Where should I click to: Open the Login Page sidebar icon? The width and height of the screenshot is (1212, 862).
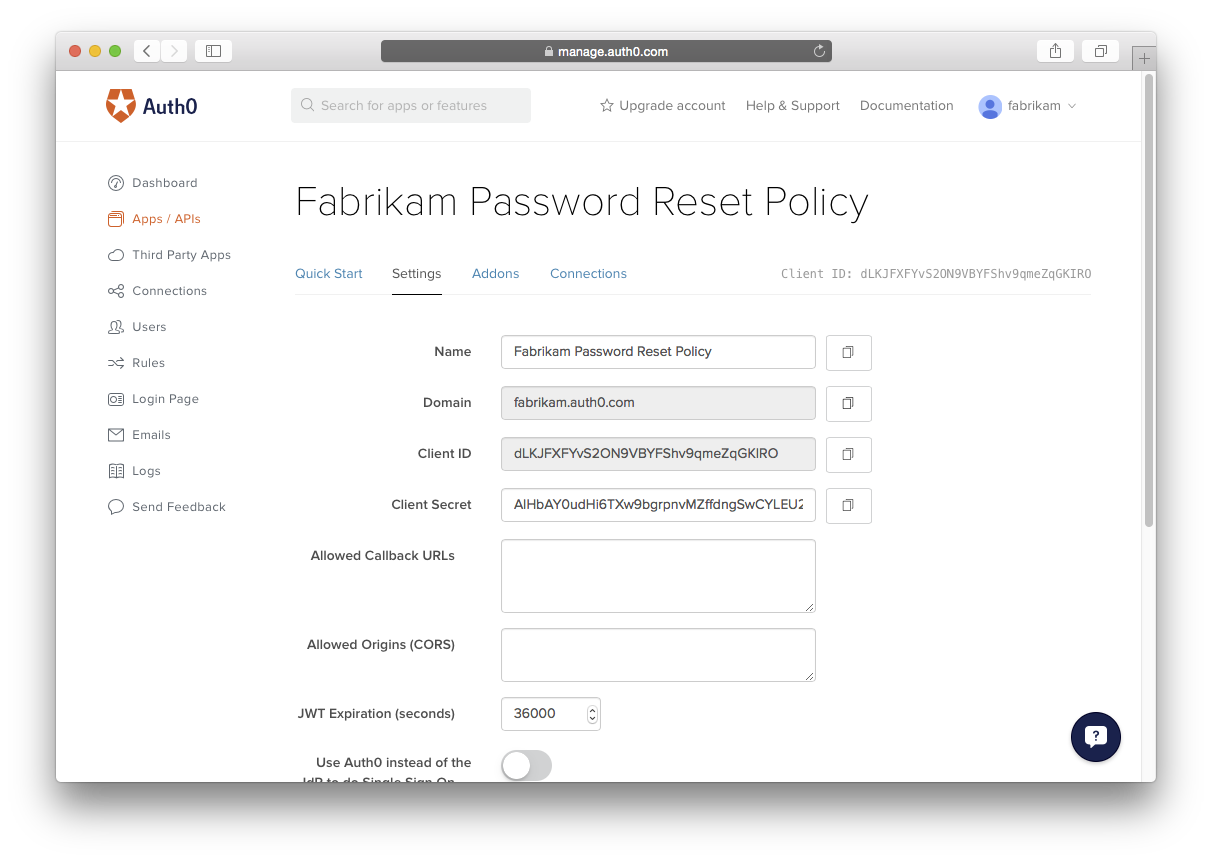click(116, 399)
